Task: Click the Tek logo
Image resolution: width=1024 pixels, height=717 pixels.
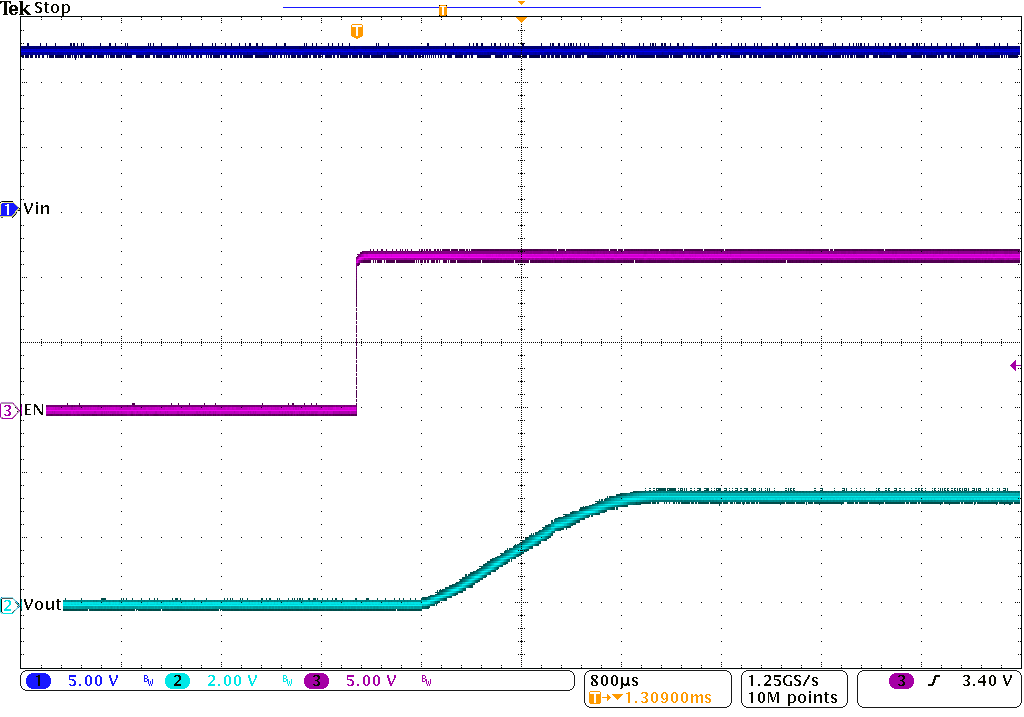Action: (16, 8)
